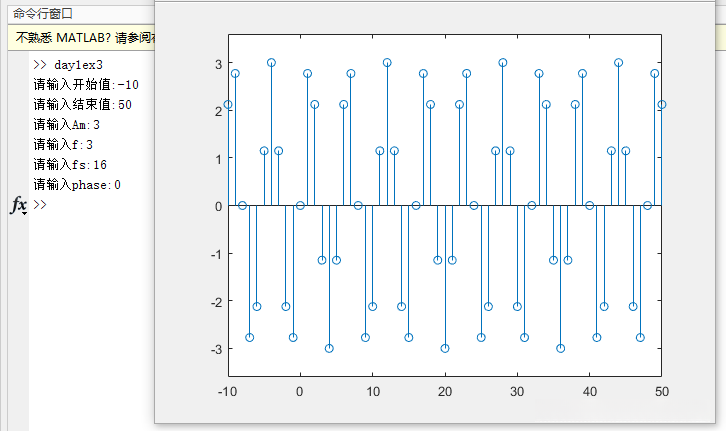The image size is (726, 431).
Task: Select the line 请输入开始值:-10
Action: pos(86,85)
